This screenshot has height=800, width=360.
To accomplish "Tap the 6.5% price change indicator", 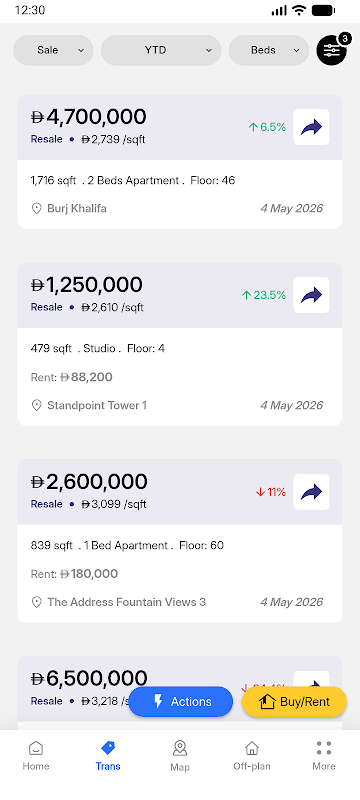I will pos(267,127).
